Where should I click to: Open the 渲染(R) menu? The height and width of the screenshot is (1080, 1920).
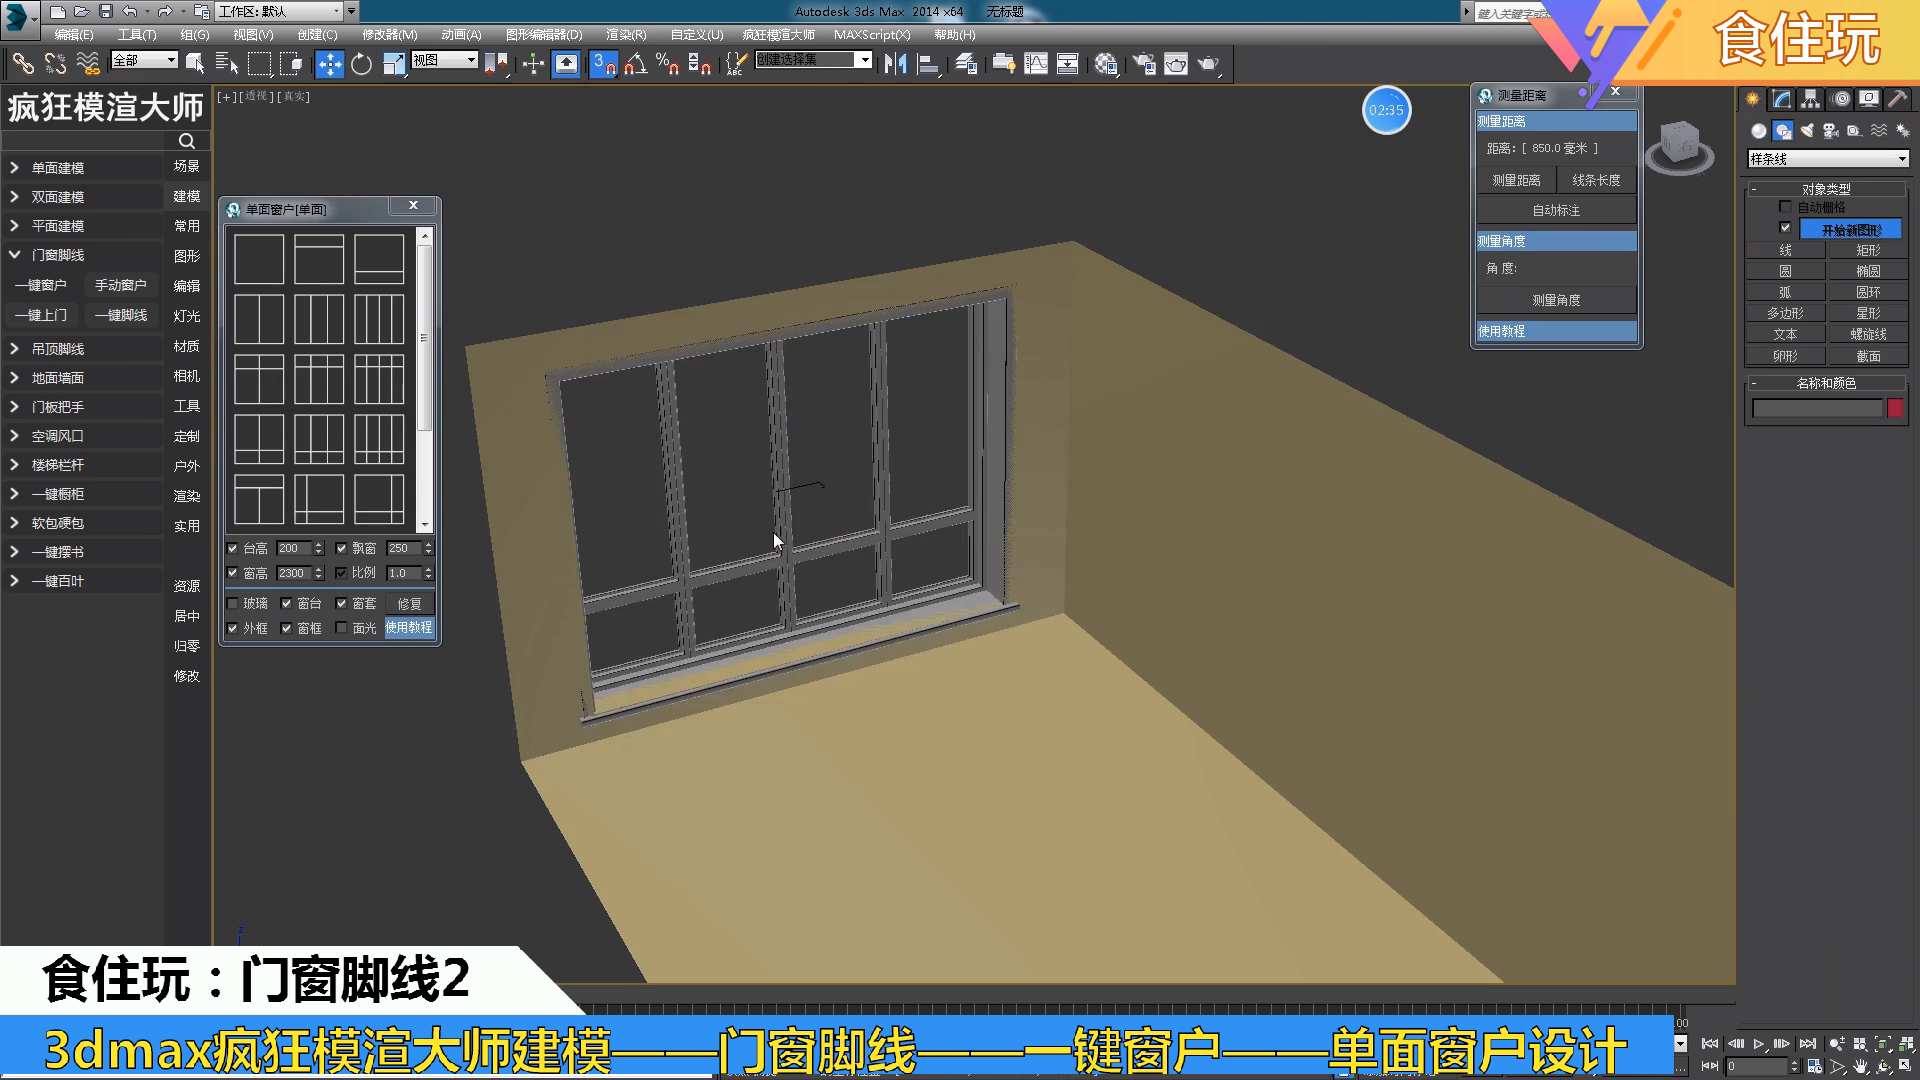[627, 34]
